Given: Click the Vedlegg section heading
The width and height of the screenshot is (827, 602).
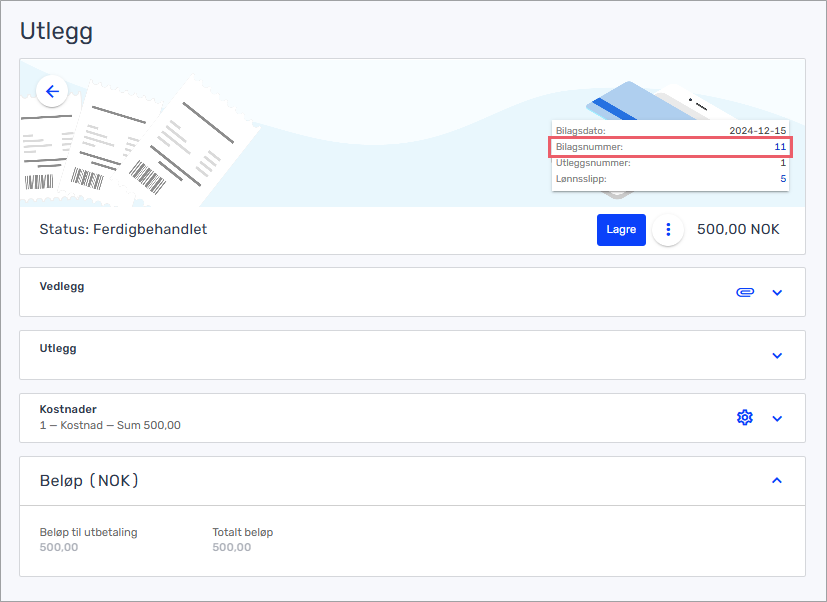Looking at the screenshot, I should click(62, 286).
